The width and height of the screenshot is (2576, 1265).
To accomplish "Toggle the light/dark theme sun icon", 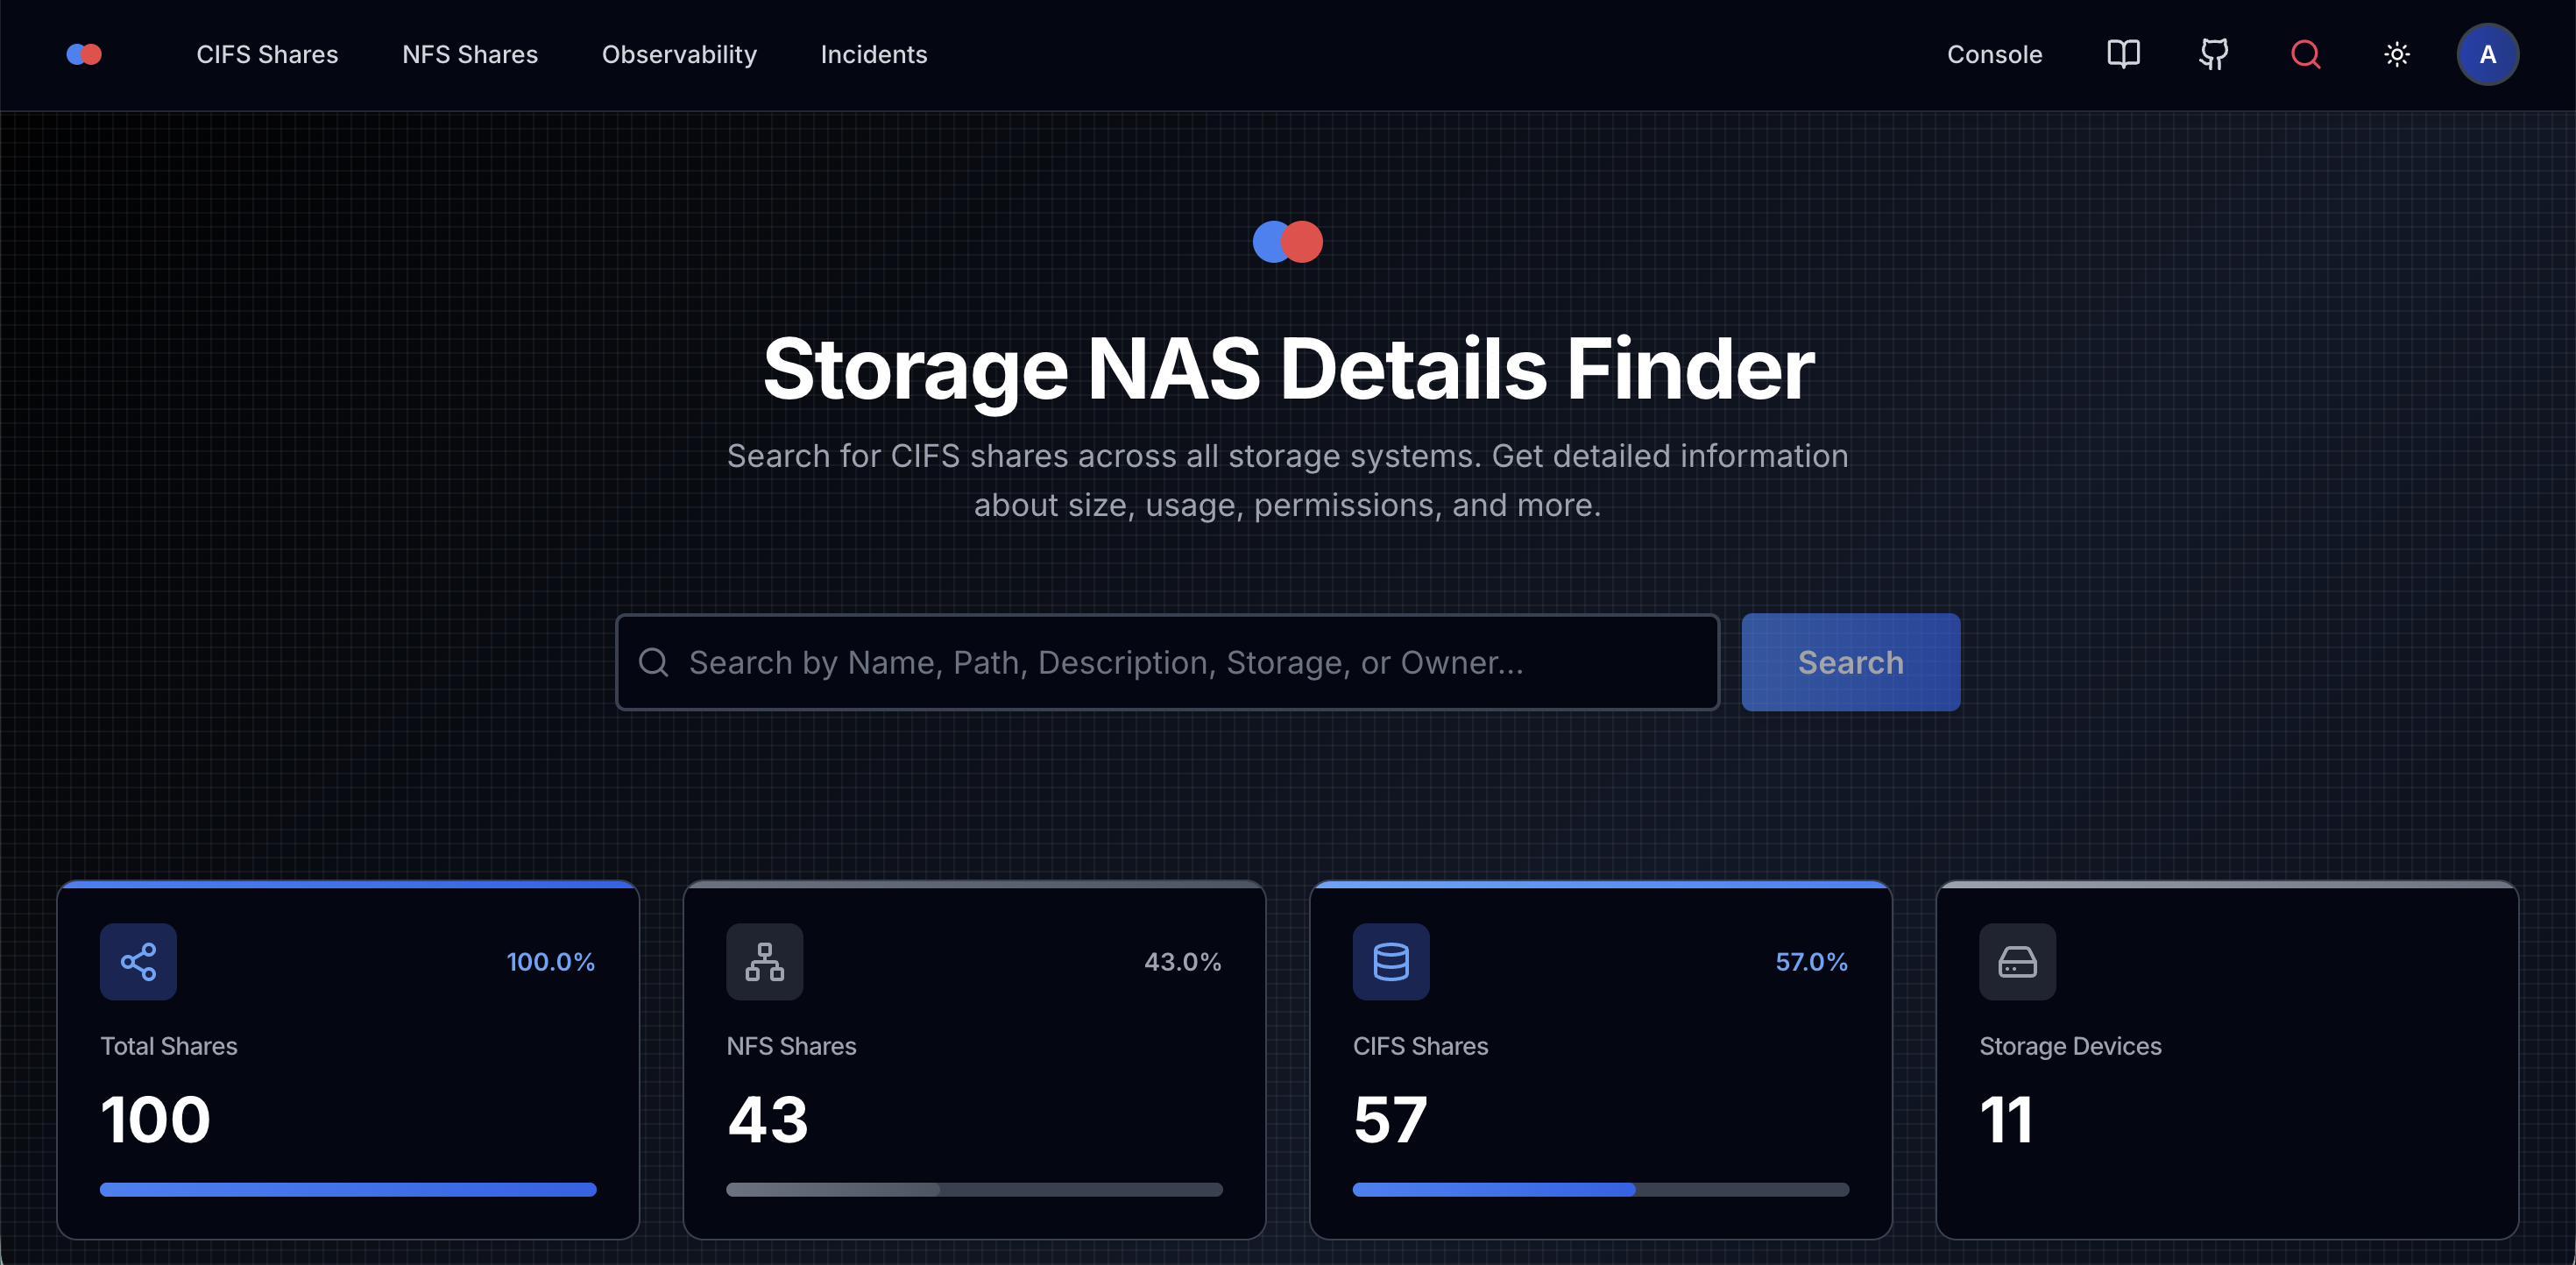I will click(2396, 54).
